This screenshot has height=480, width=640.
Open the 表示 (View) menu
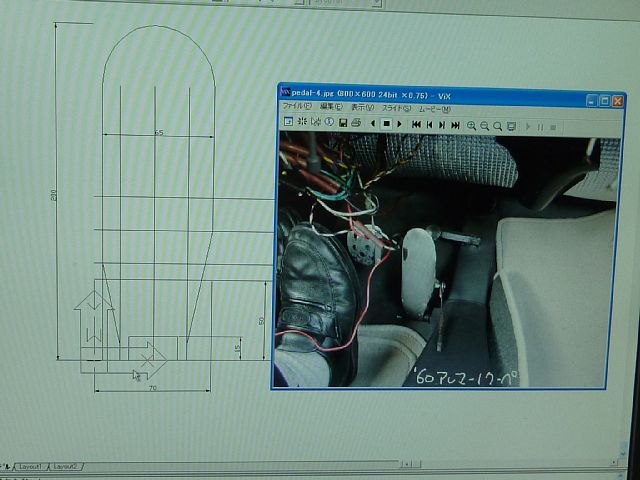point(362,107)
